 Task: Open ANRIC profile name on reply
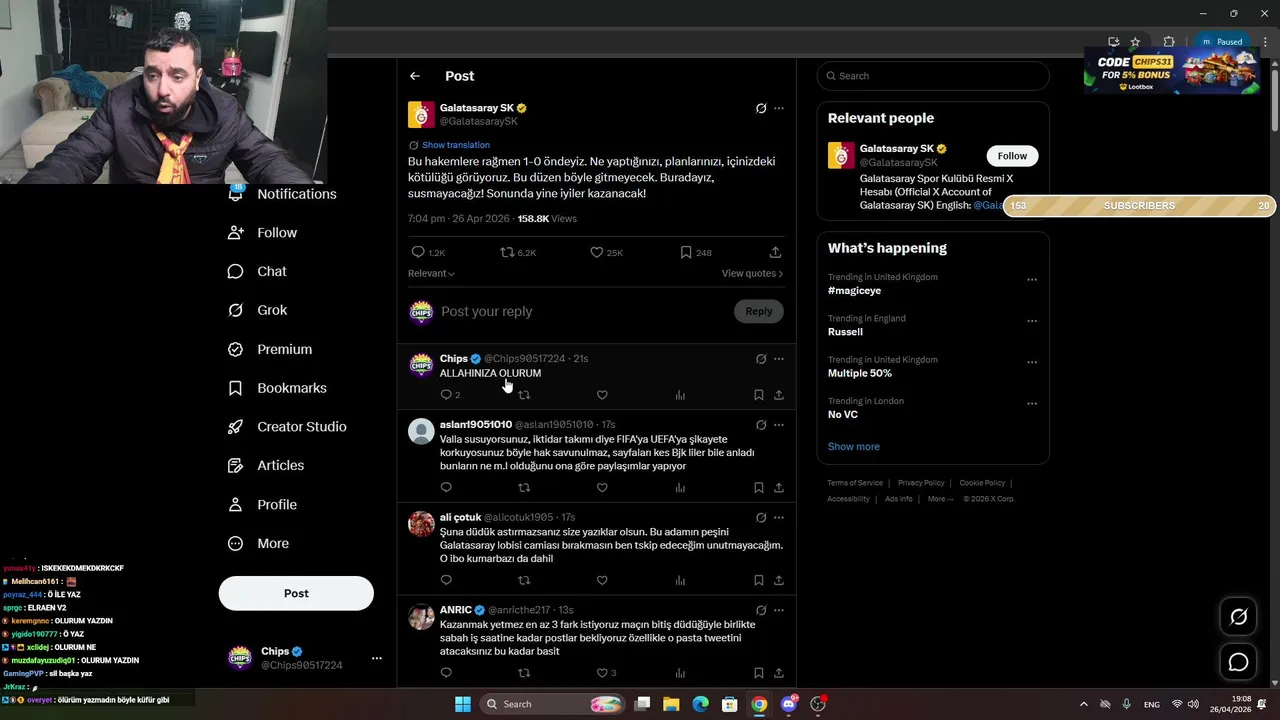coord(456,610)
